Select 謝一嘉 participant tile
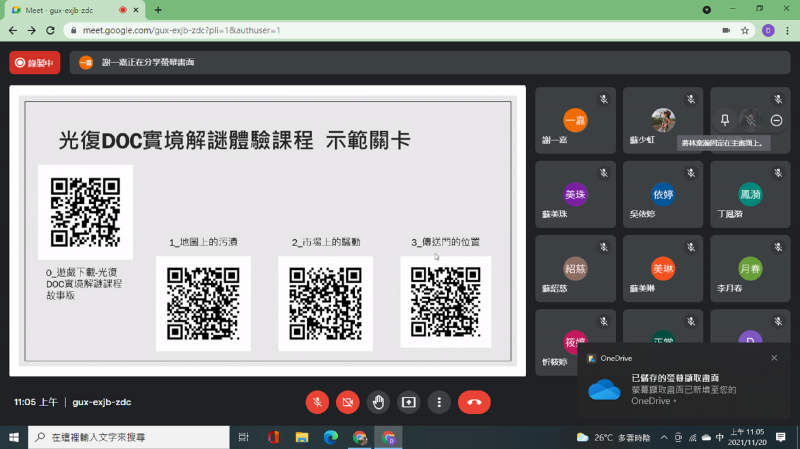The width and height of the screenshot is (800, 449). (x=576, y=120)
